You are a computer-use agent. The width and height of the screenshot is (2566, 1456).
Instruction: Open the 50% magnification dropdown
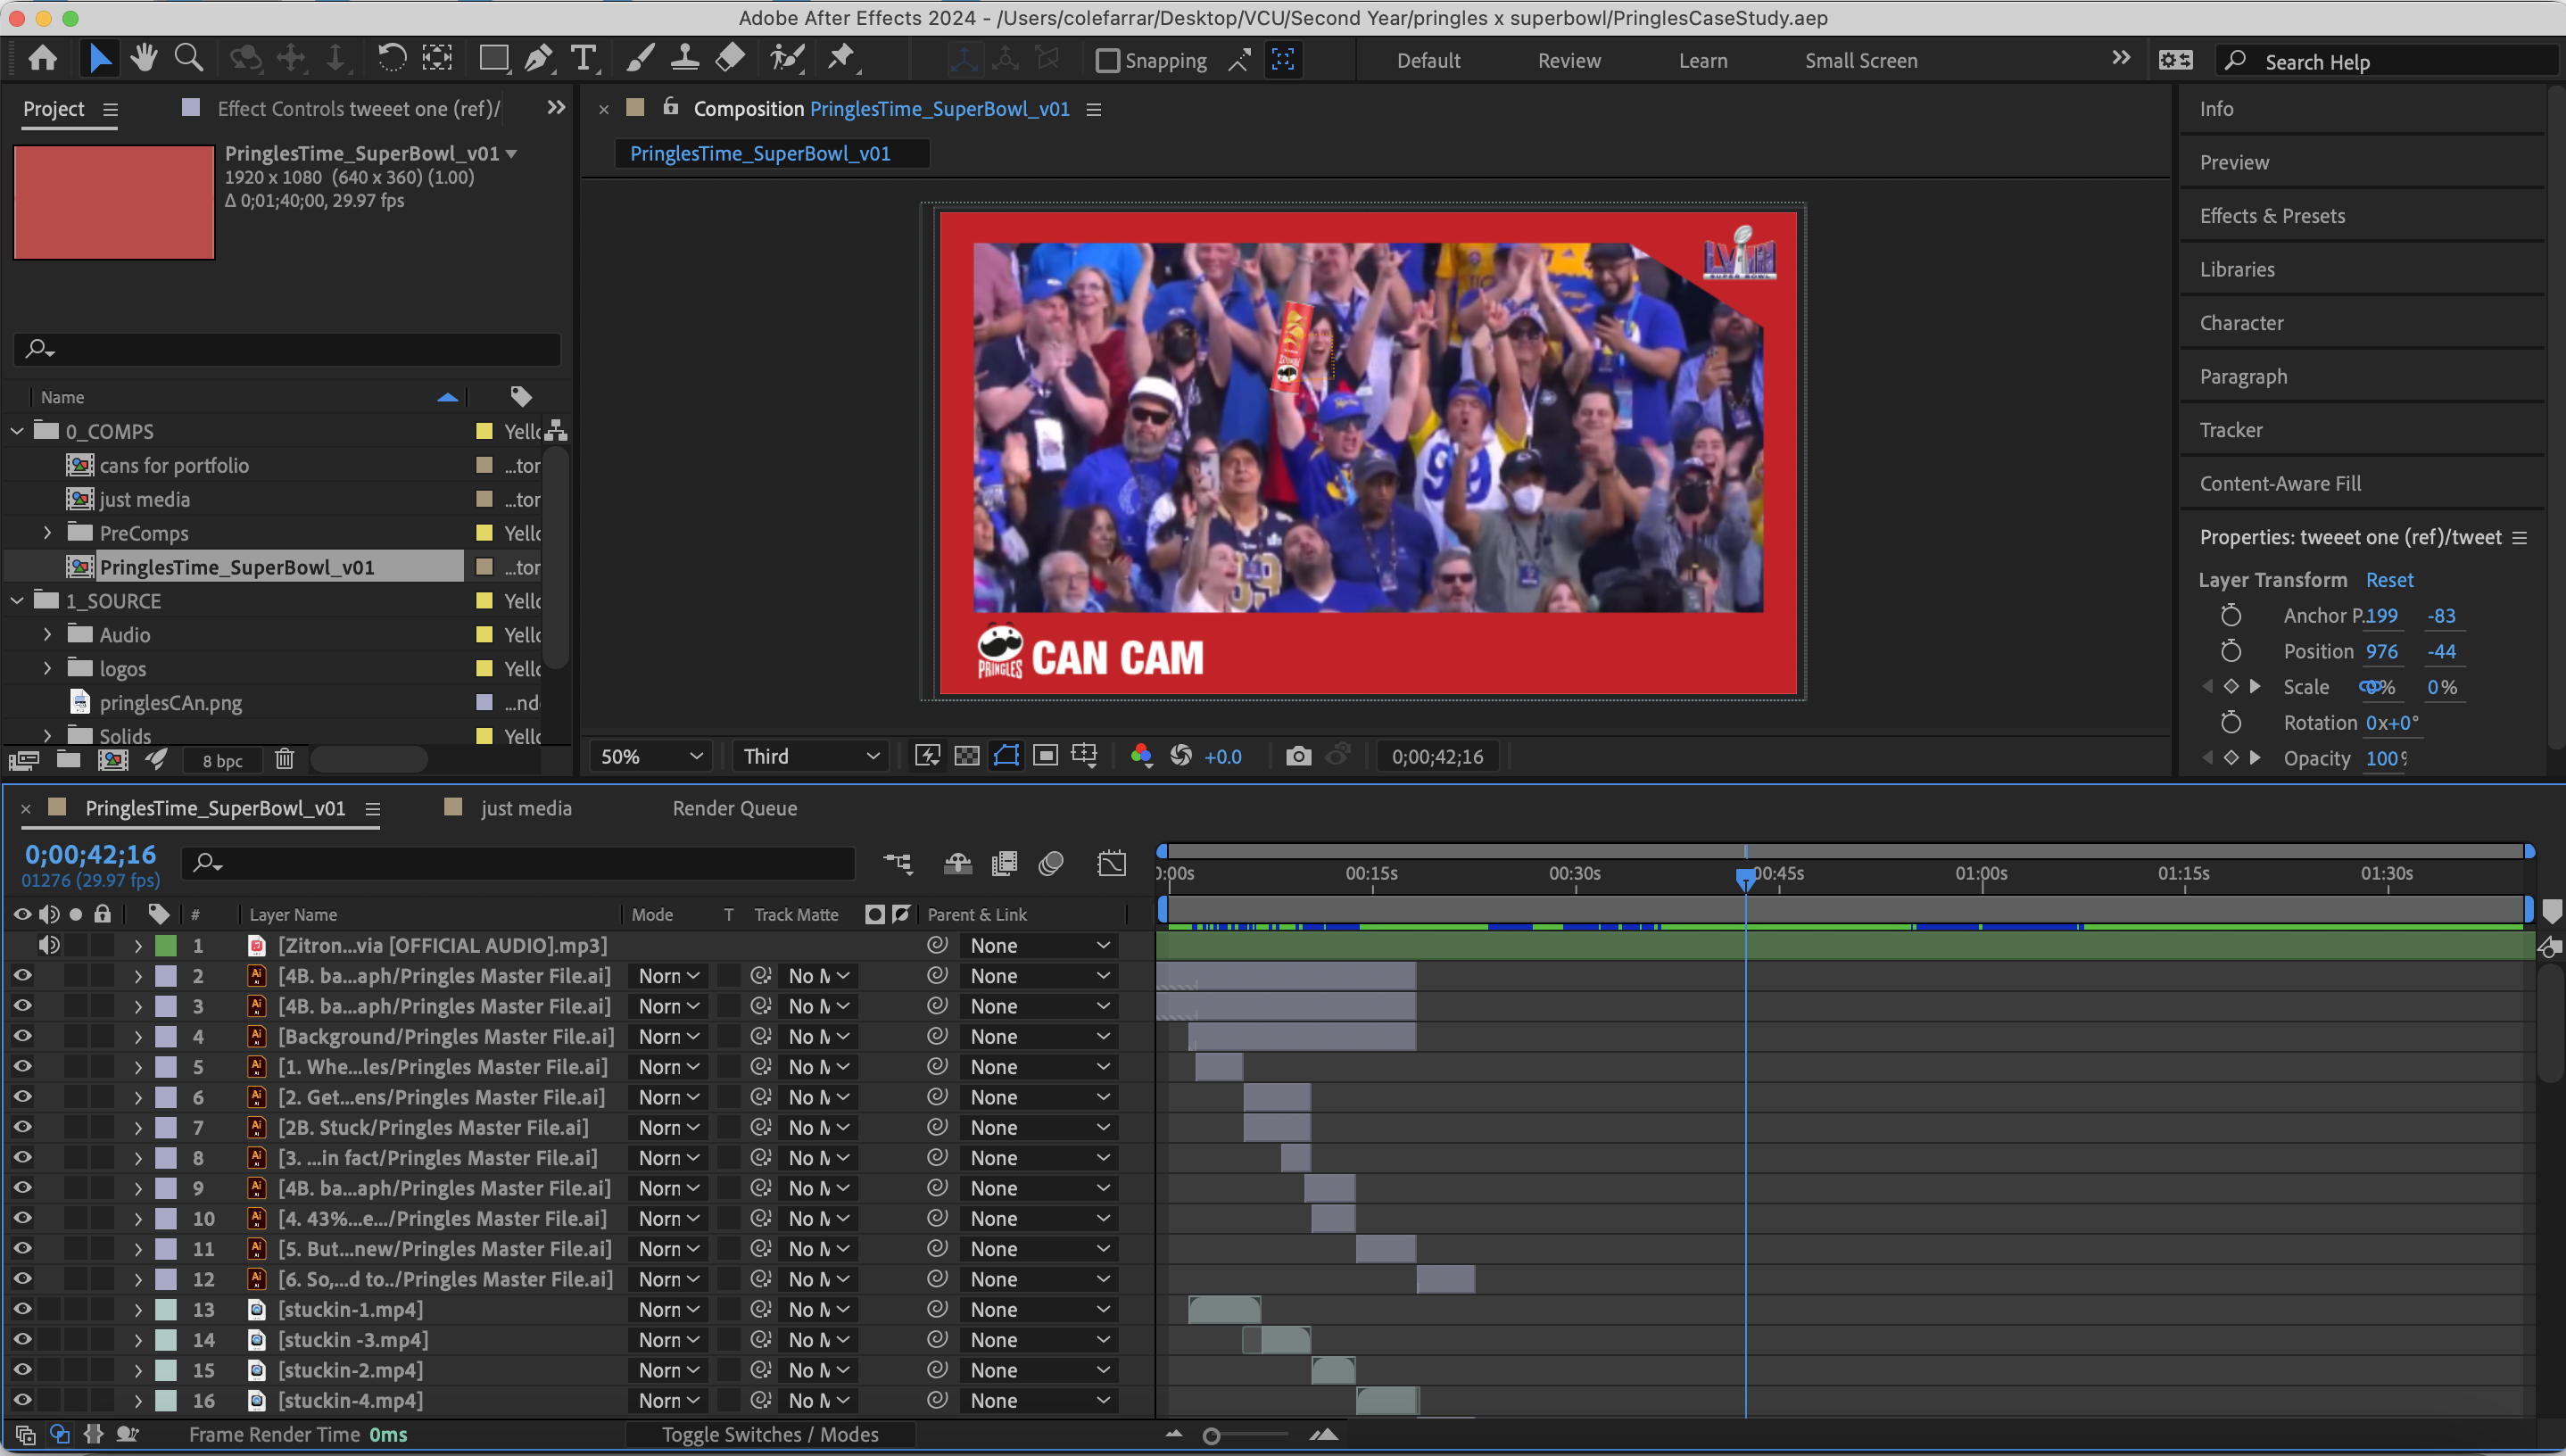[651, 756]
